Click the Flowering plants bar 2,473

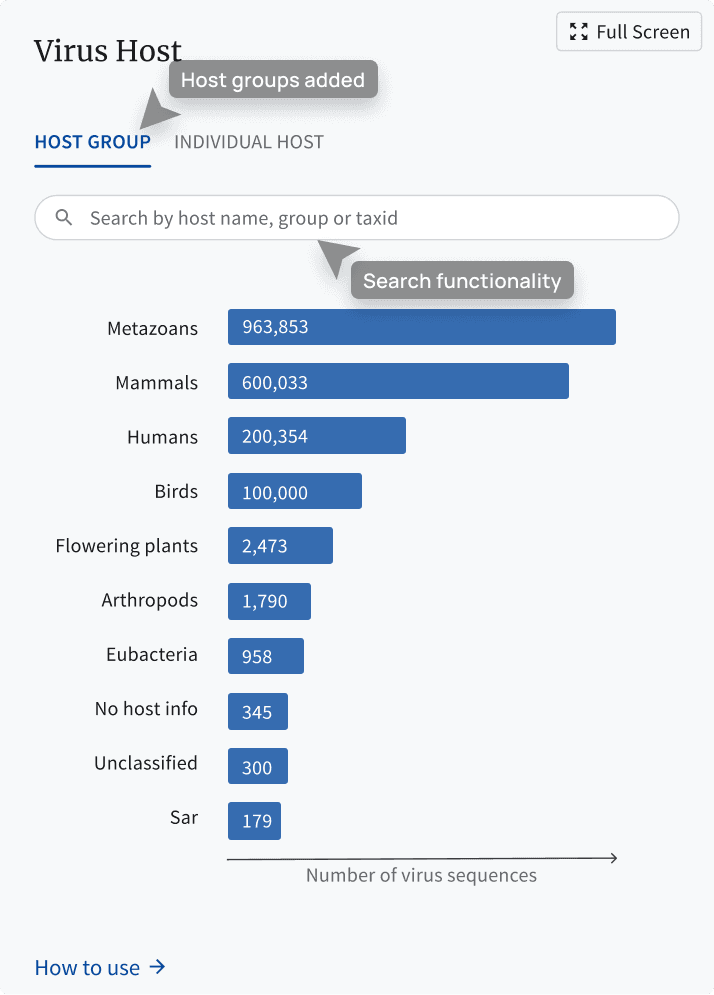point(281,546)
